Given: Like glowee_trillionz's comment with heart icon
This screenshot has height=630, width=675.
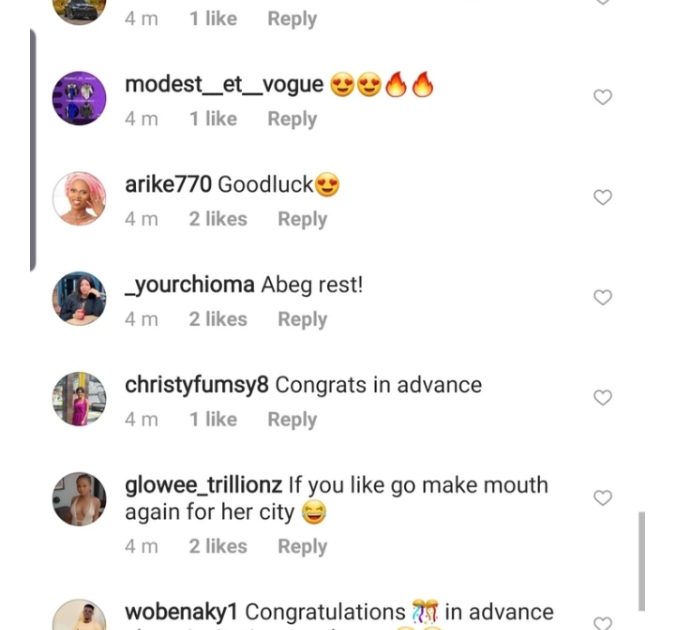Looking at the screenshot, I should pos(603,497).
